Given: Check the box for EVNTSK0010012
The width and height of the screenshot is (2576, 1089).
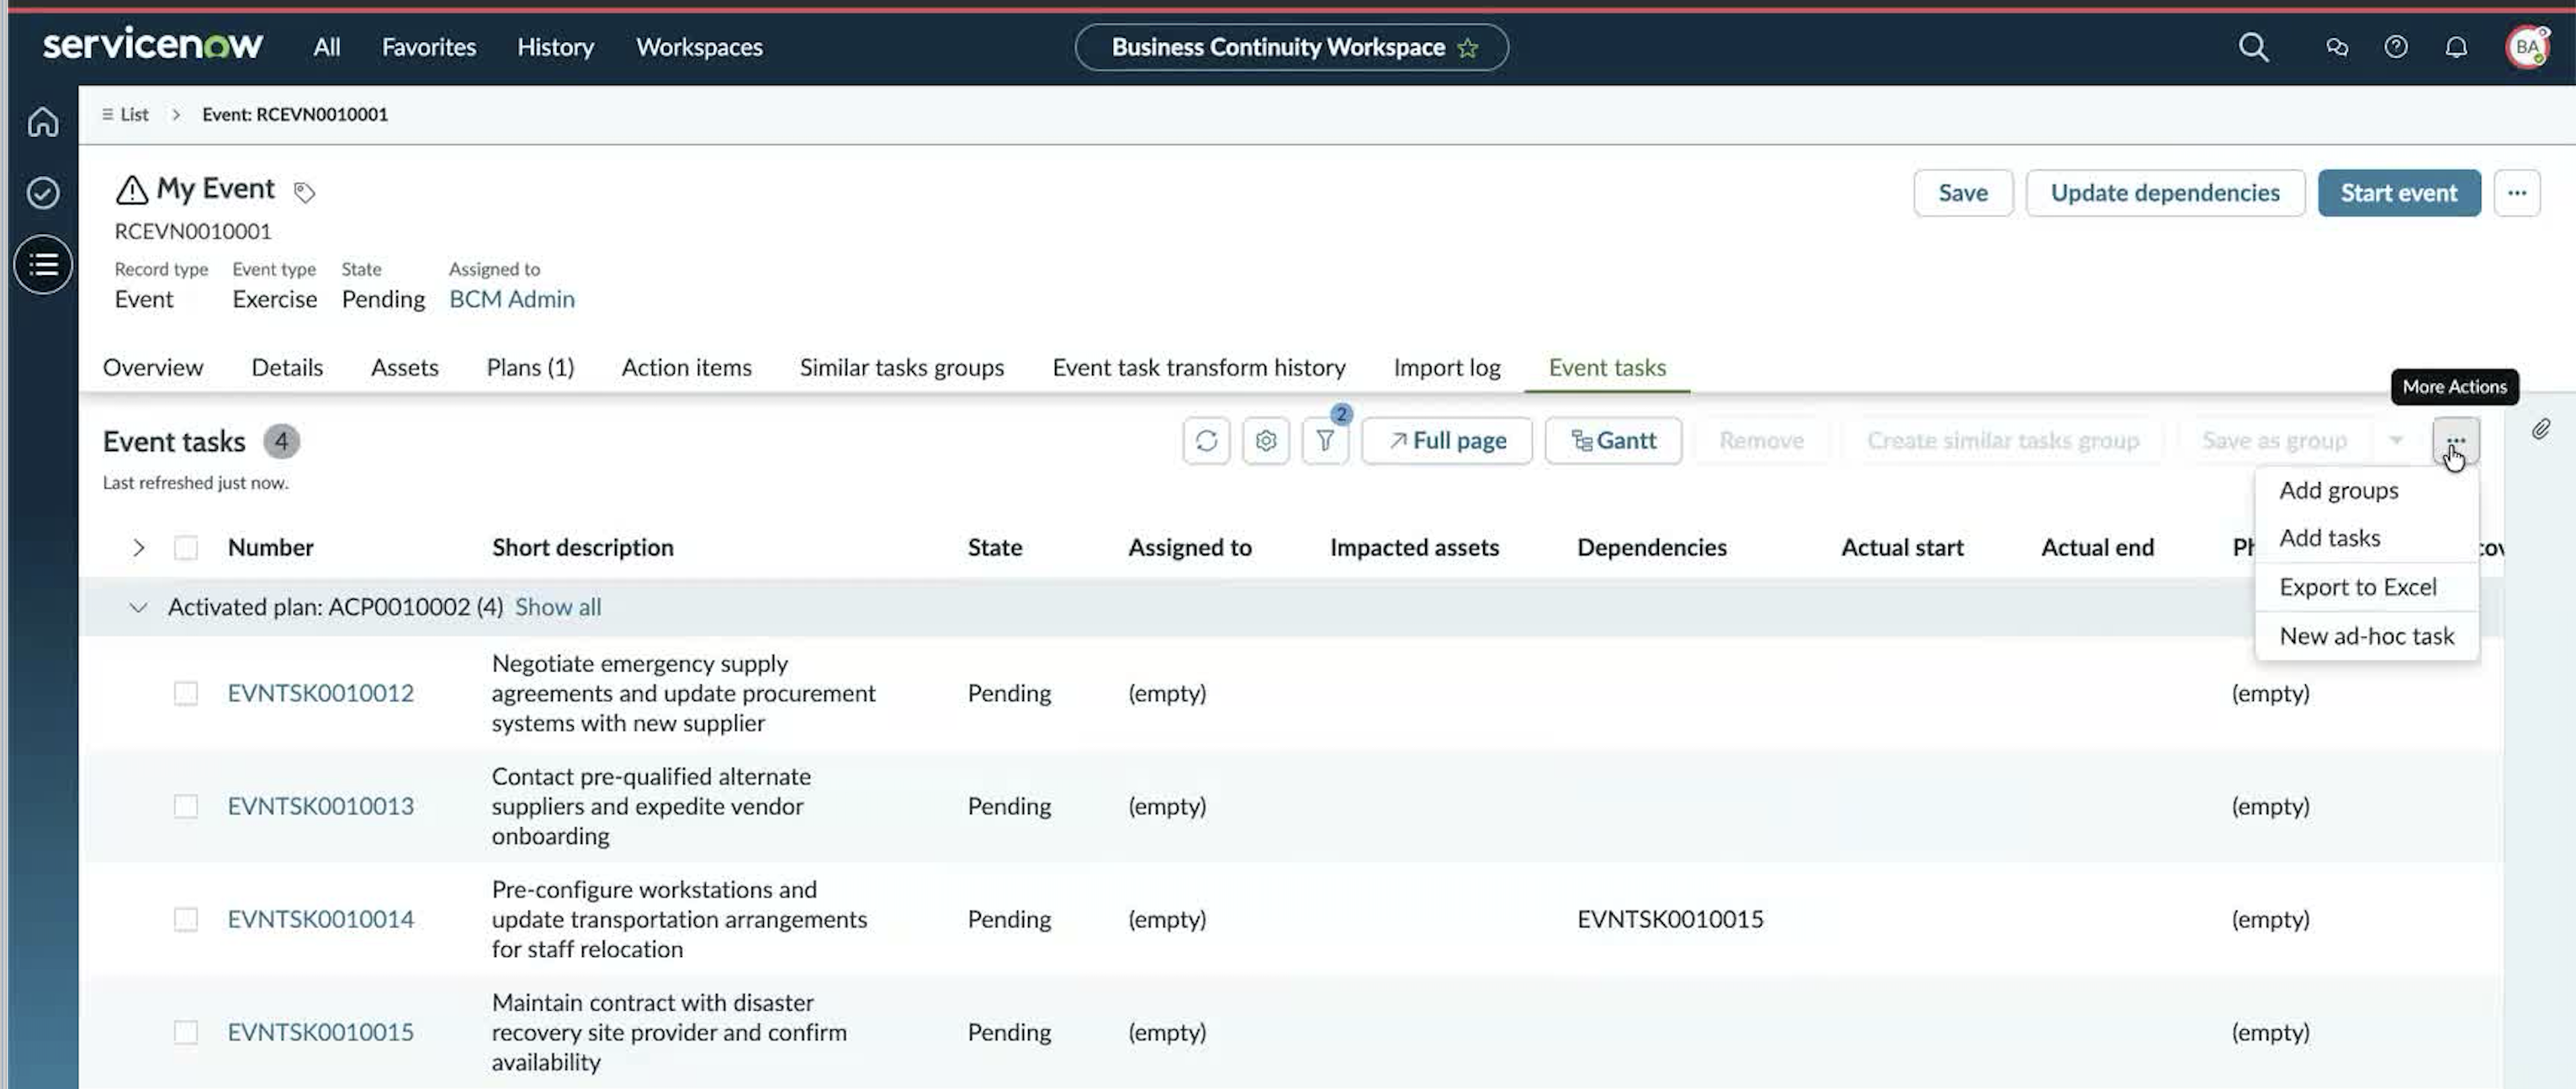Looking at the screenshot, I should pos(186,693).
